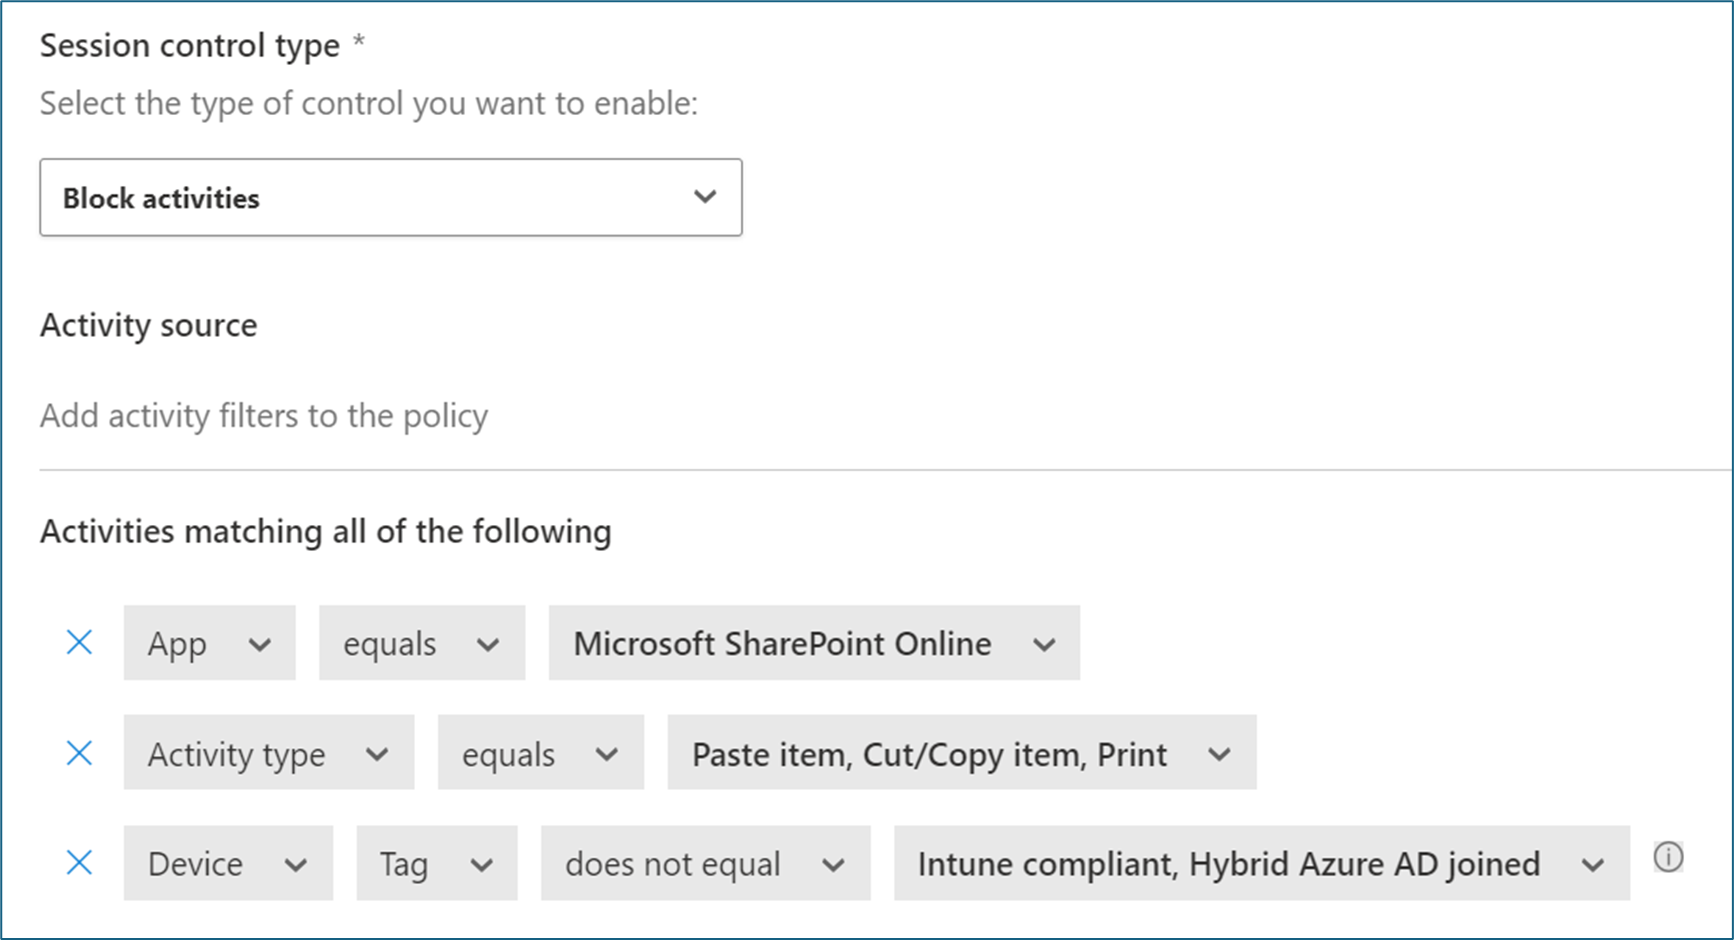Change the does not equal operator
The image size is (1734, 940).
click(x=704, y=863)
